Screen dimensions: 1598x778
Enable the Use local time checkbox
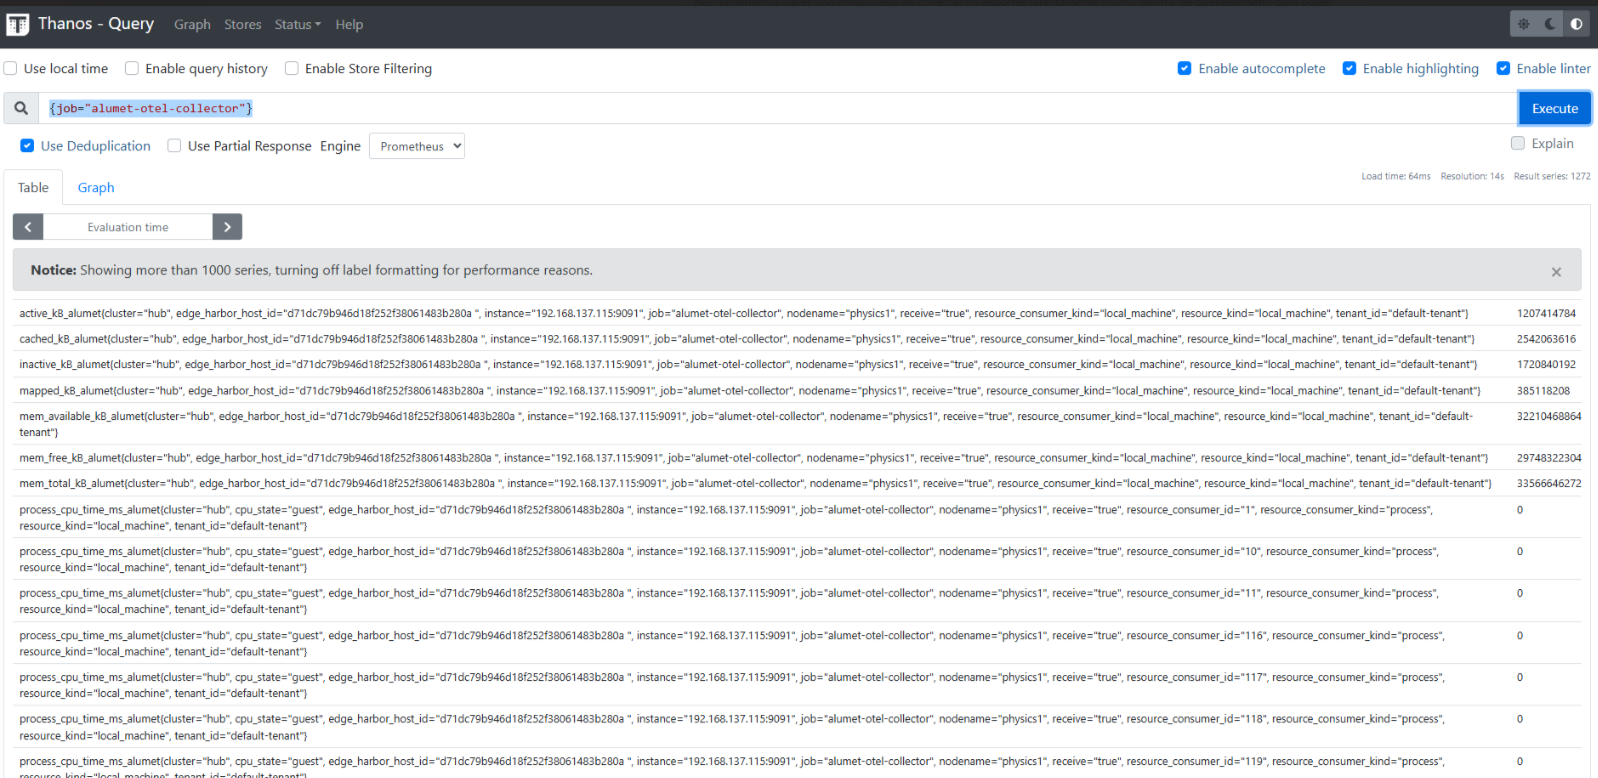point(11,69)
